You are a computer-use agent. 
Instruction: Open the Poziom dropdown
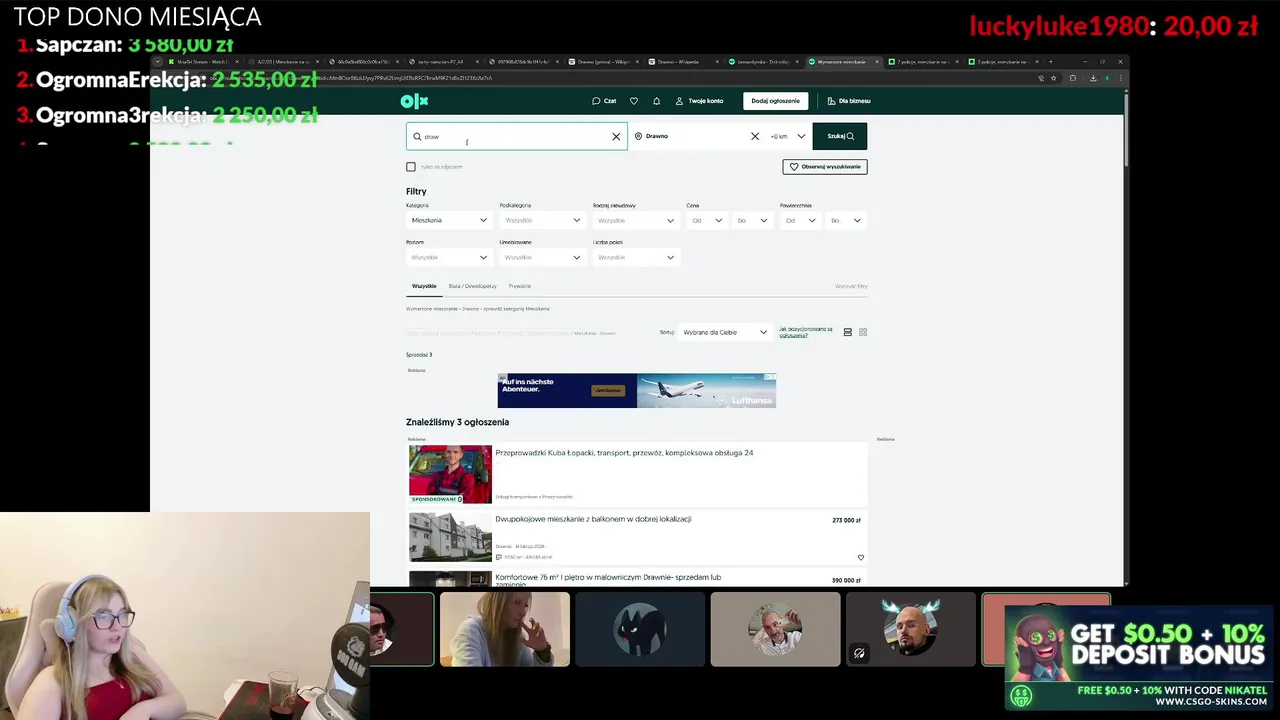point(449,257)
